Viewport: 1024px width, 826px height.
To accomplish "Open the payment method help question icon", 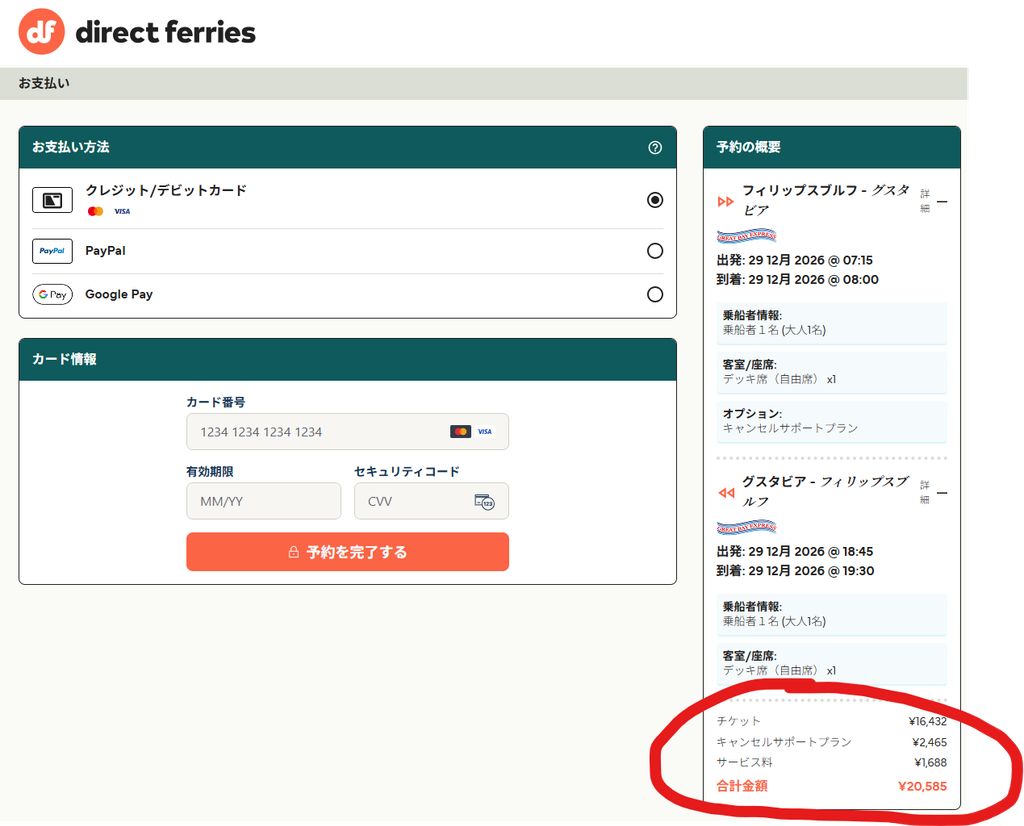I will pos(654,148).
